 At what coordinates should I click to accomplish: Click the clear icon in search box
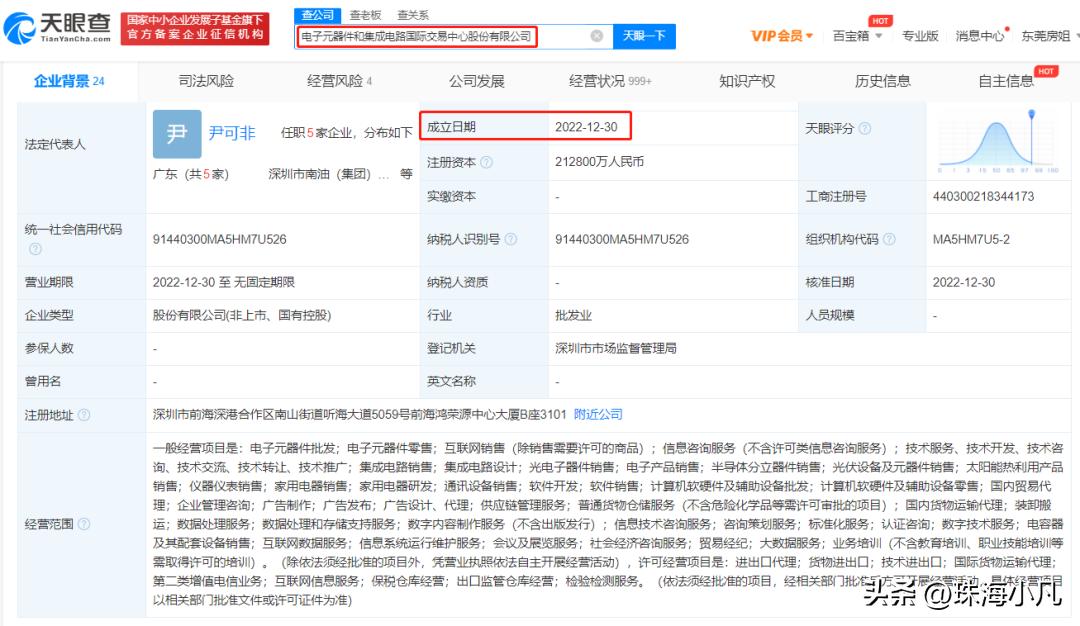[x=597, y=35]
